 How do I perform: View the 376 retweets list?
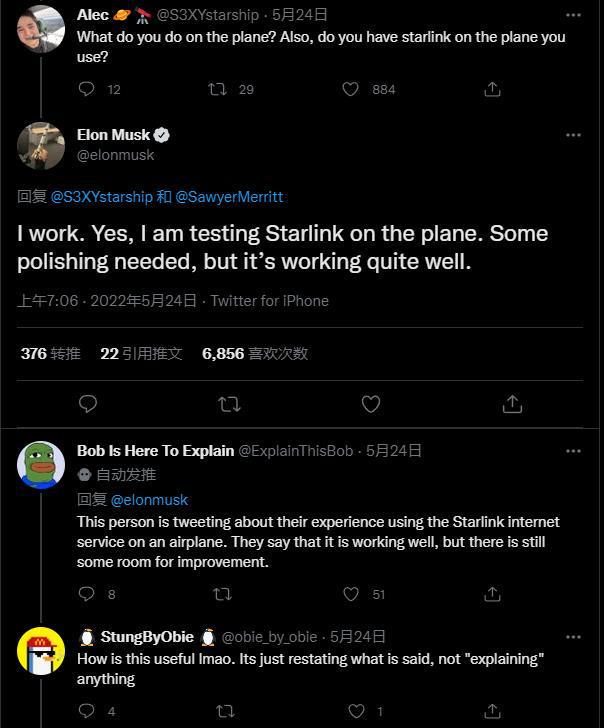[50, 353]
